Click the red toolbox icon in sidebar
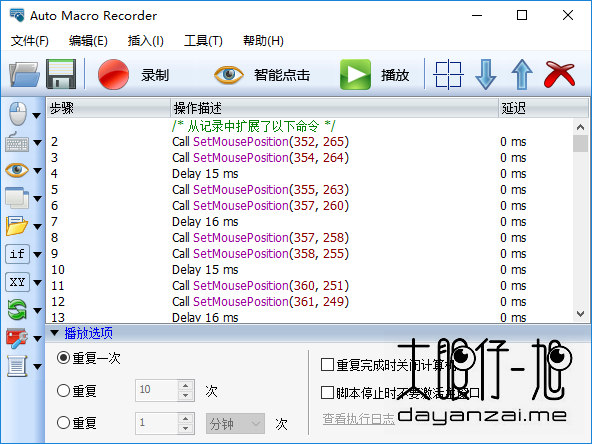The image size is (592, 444). pos(17,338)
